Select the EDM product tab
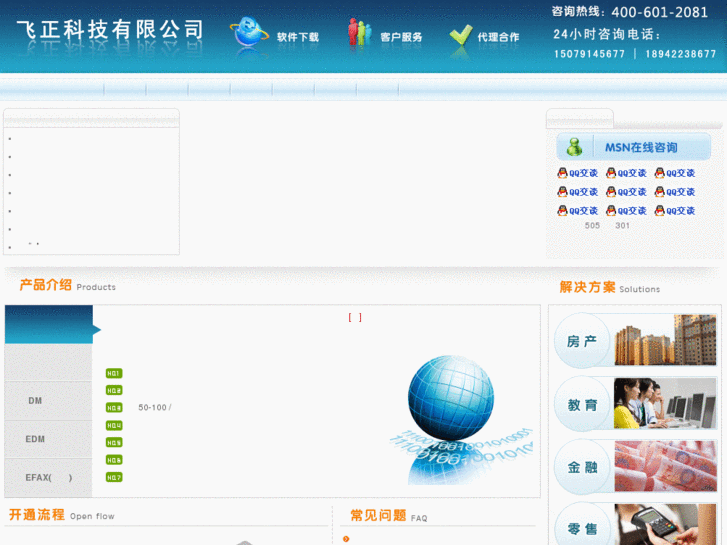 (48, 439)
